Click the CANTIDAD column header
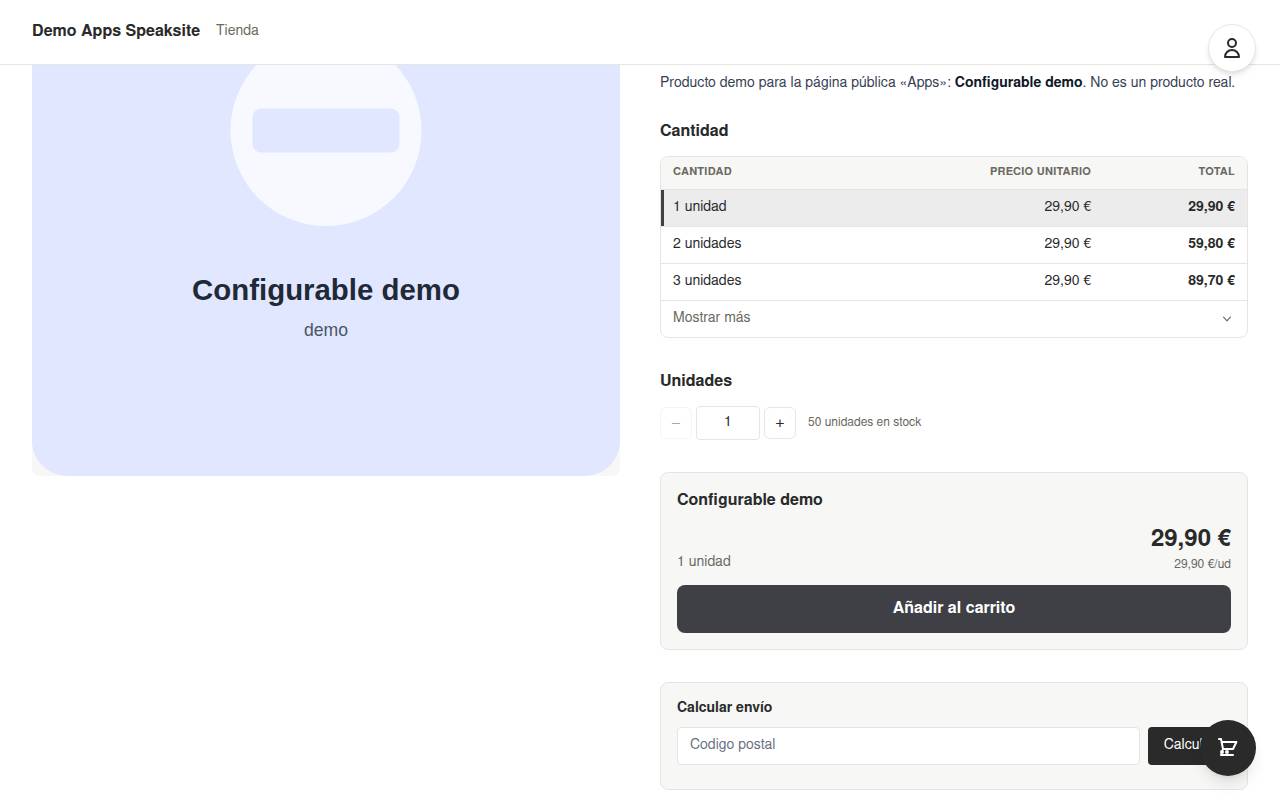This screenshot has width=1280, height=800. (x=702, y=171)
